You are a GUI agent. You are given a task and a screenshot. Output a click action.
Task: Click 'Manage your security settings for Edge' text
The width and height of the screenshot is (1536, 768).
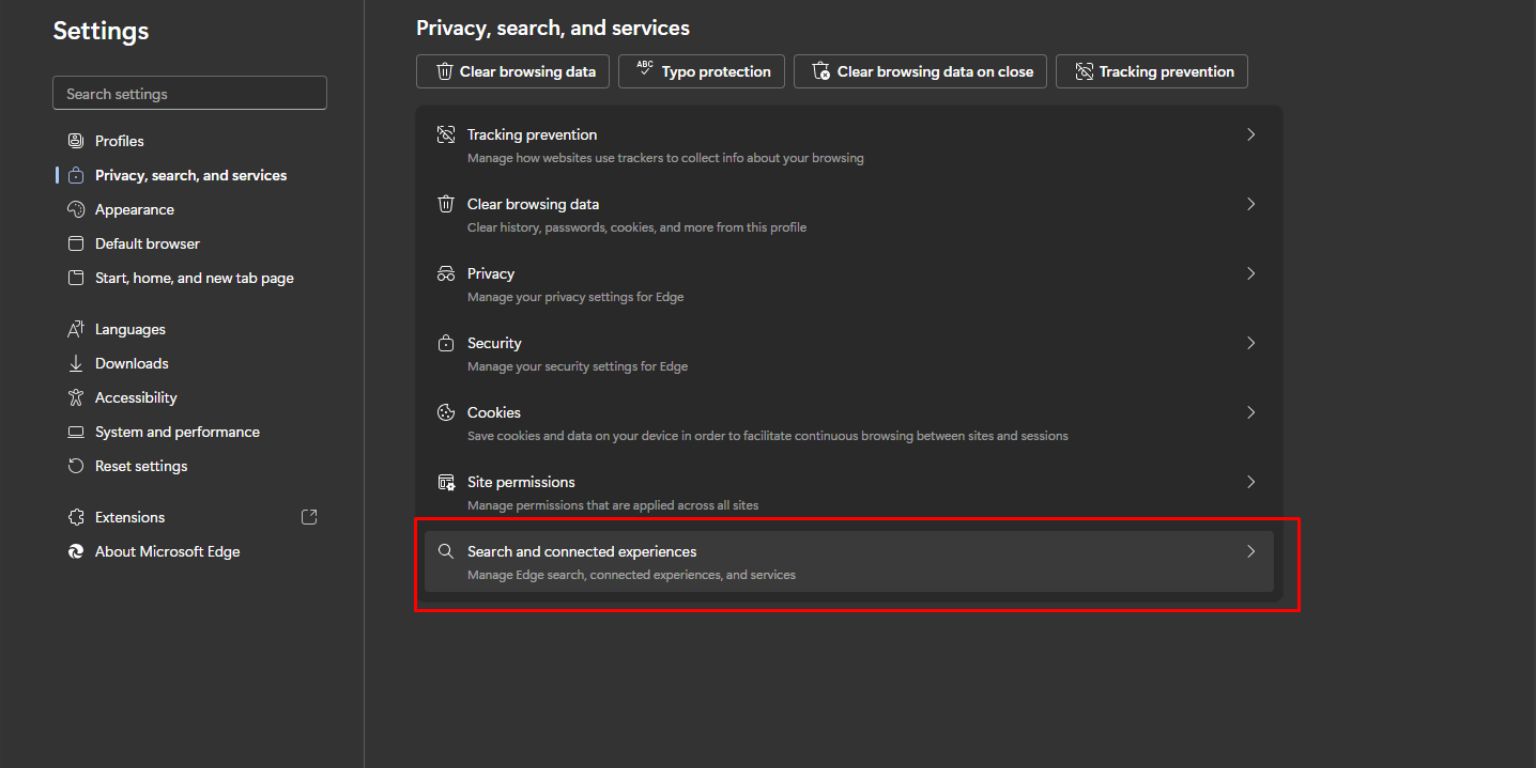coord(577,366)
